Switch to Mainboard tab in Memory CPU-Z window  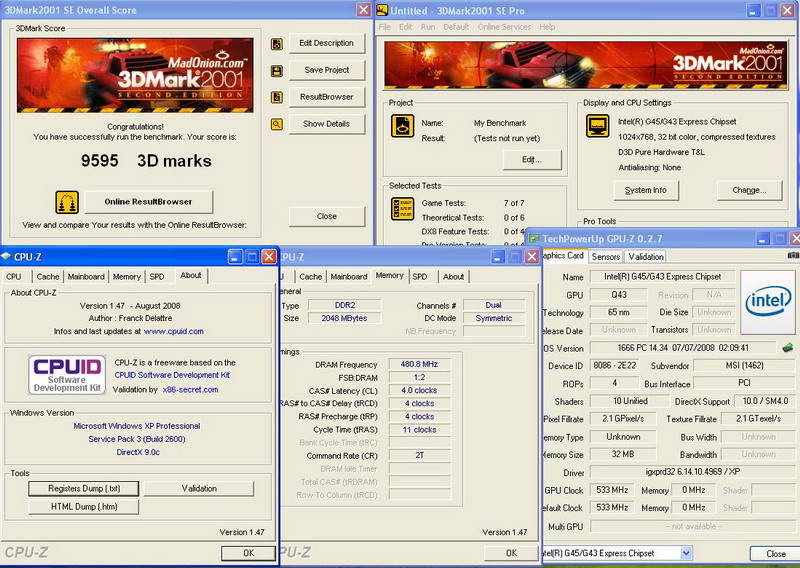click(349, 277)
